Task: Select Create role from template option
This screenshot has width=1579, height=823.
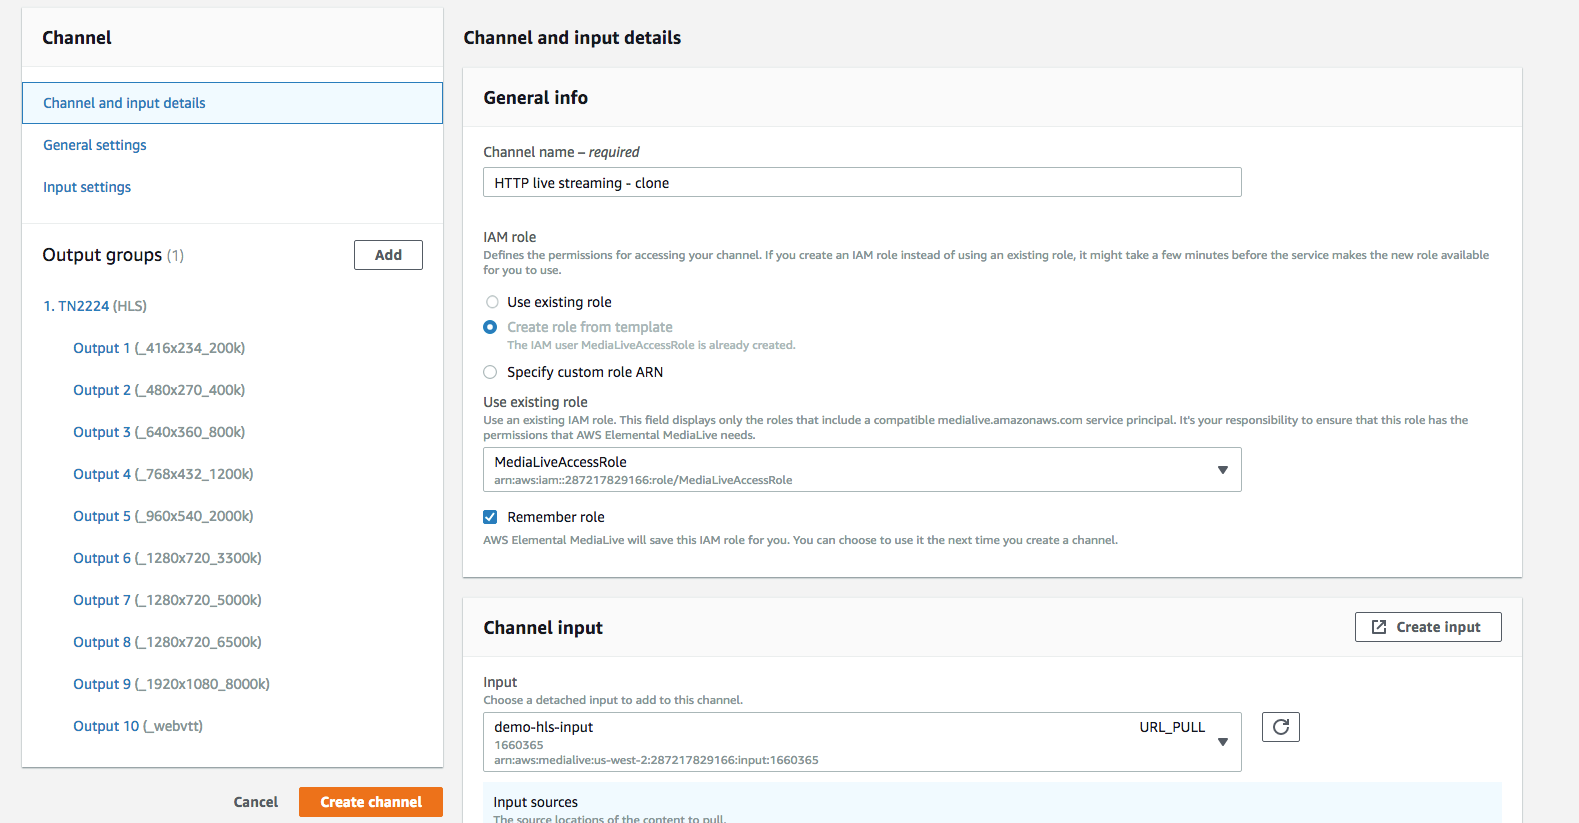Action: [491, 327]
